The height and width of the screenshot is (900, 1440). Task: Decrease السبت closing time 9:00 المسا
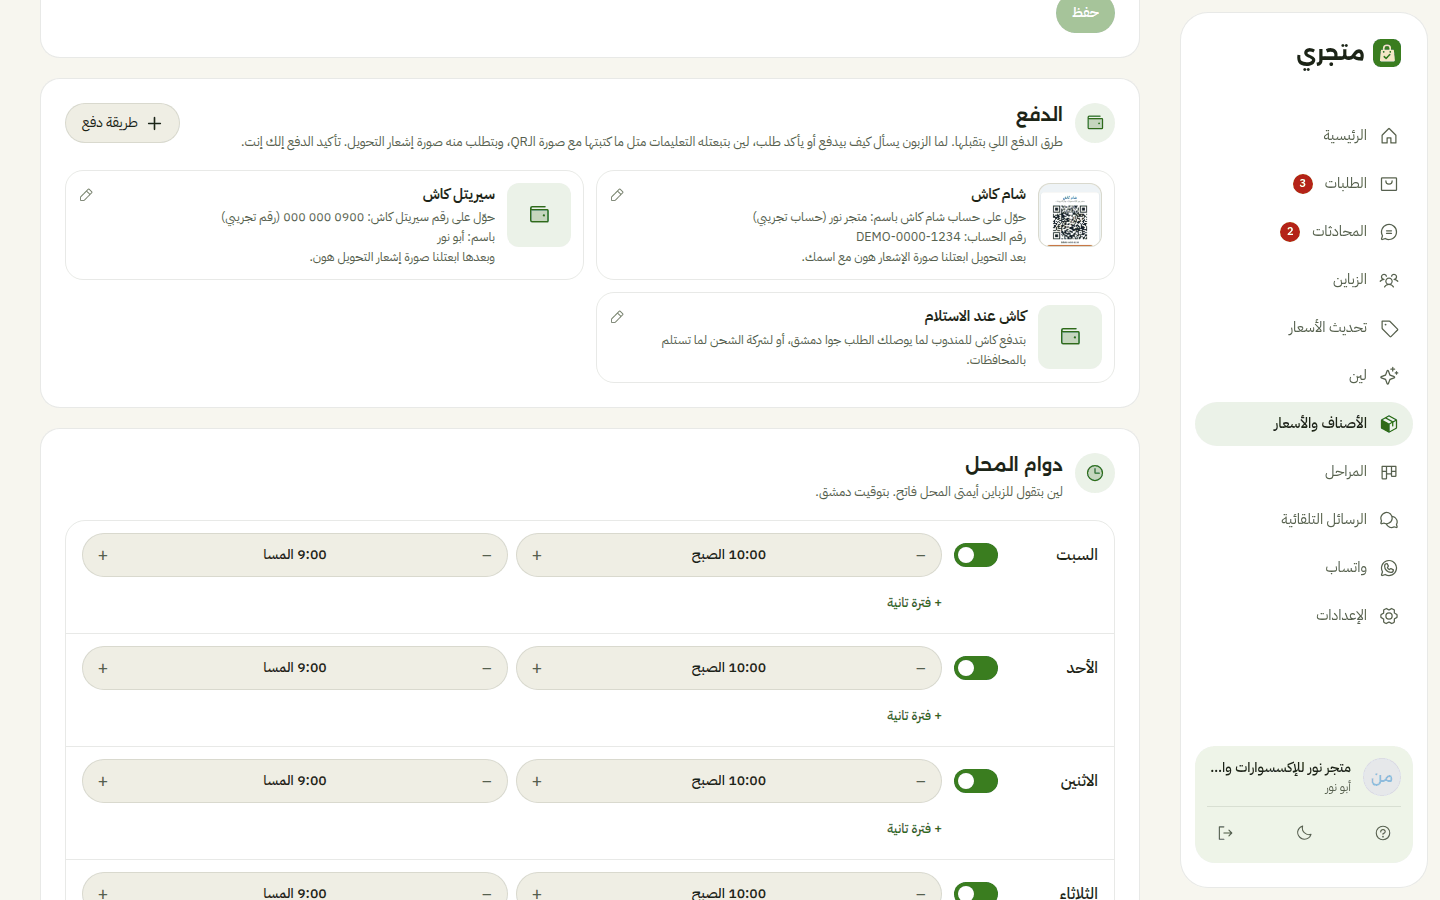point(487,555)
